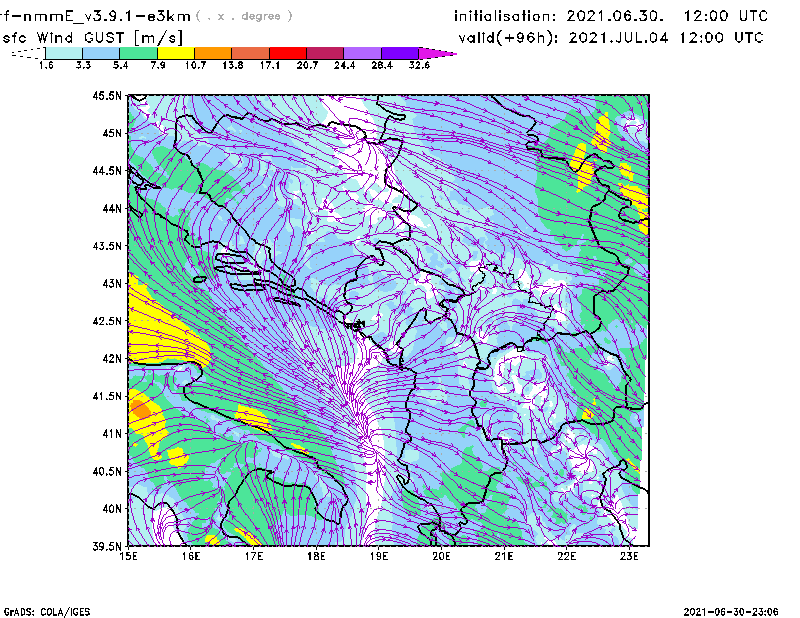
Task: Click the light blue legend swatch between 3.3 and 5.4
Action: pos(101,53)
